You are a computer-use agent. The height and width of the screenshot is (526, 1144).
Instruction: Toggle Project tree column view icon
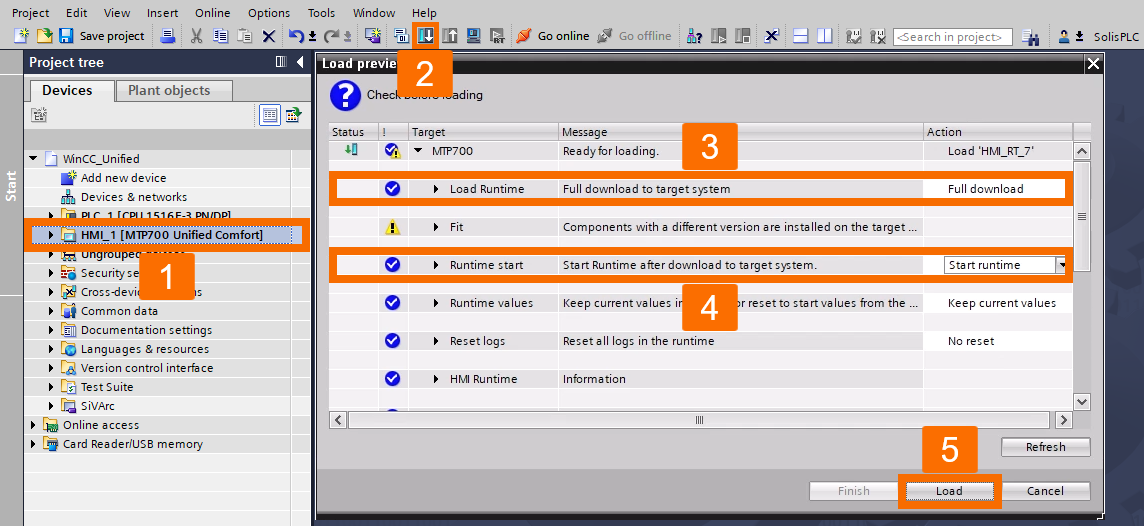pyautogui.click(x=281, y=62)
